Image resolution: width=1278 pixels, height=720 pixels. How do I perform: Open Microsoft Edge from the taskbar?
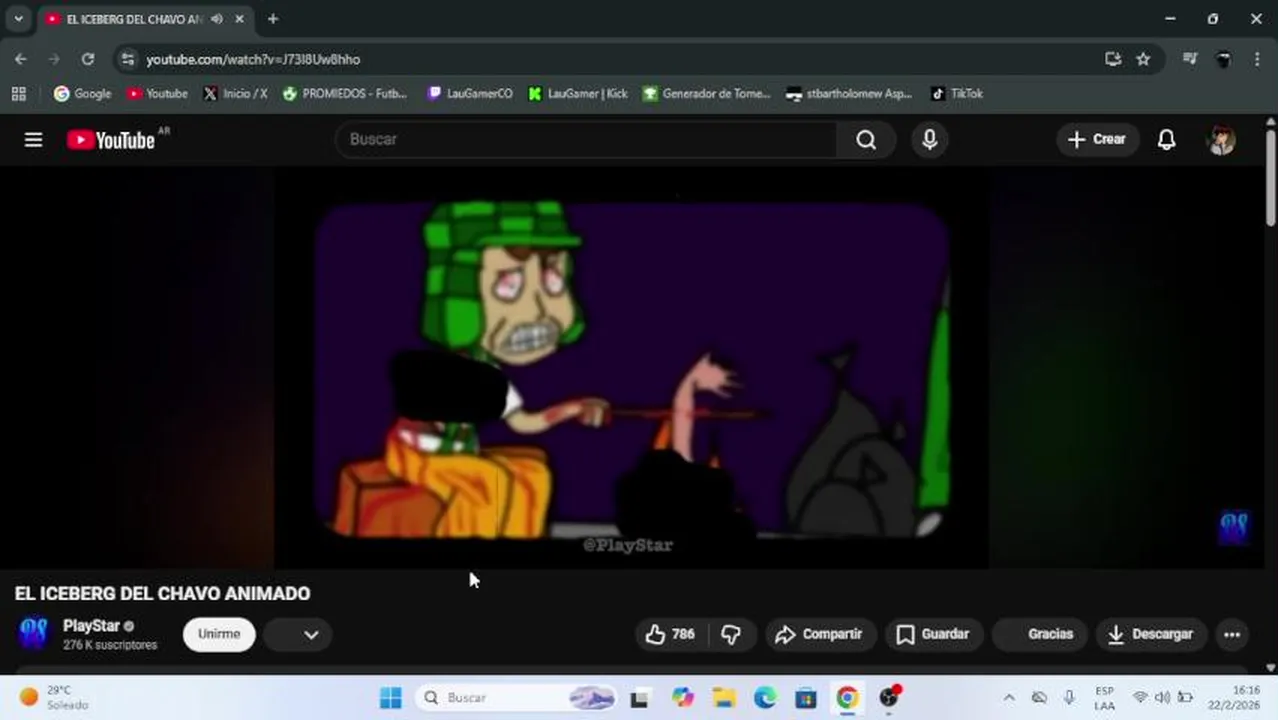[x=765, y=698]
